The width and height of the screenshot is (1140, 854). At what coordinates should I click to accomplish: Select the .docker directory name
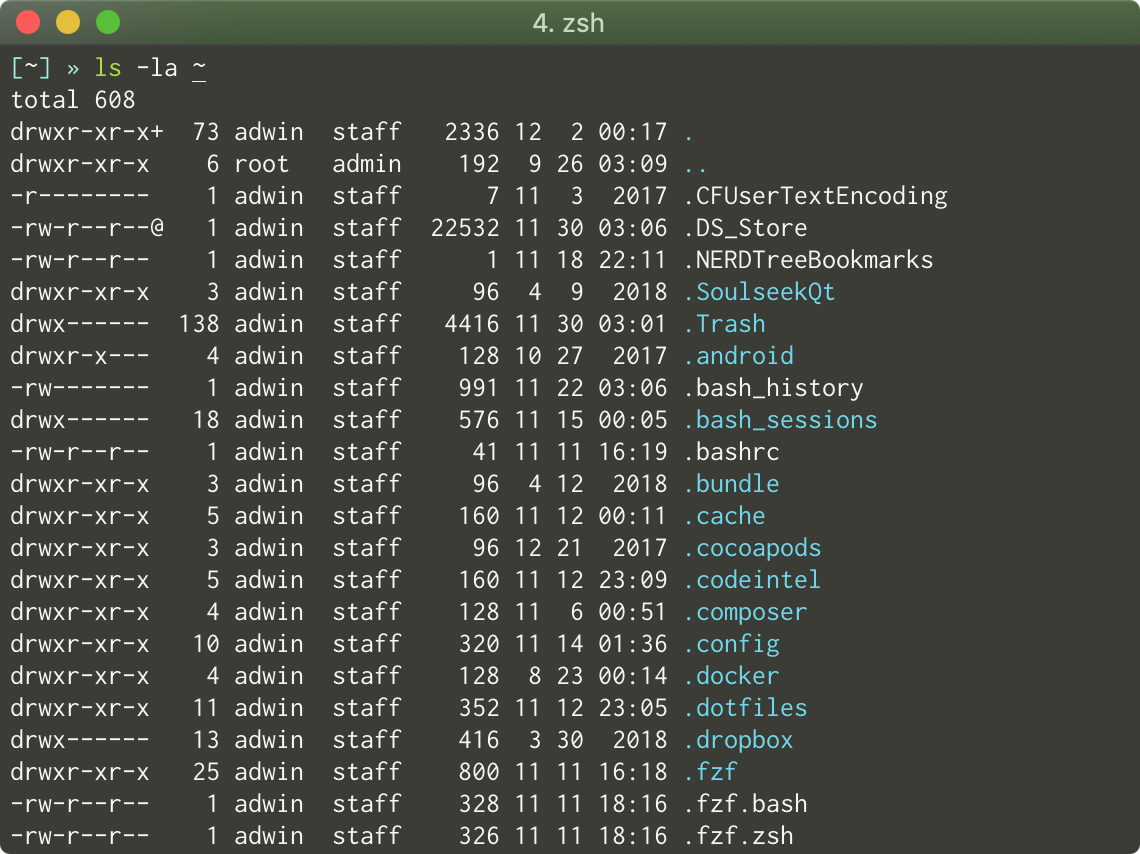(x=736, y=675)
